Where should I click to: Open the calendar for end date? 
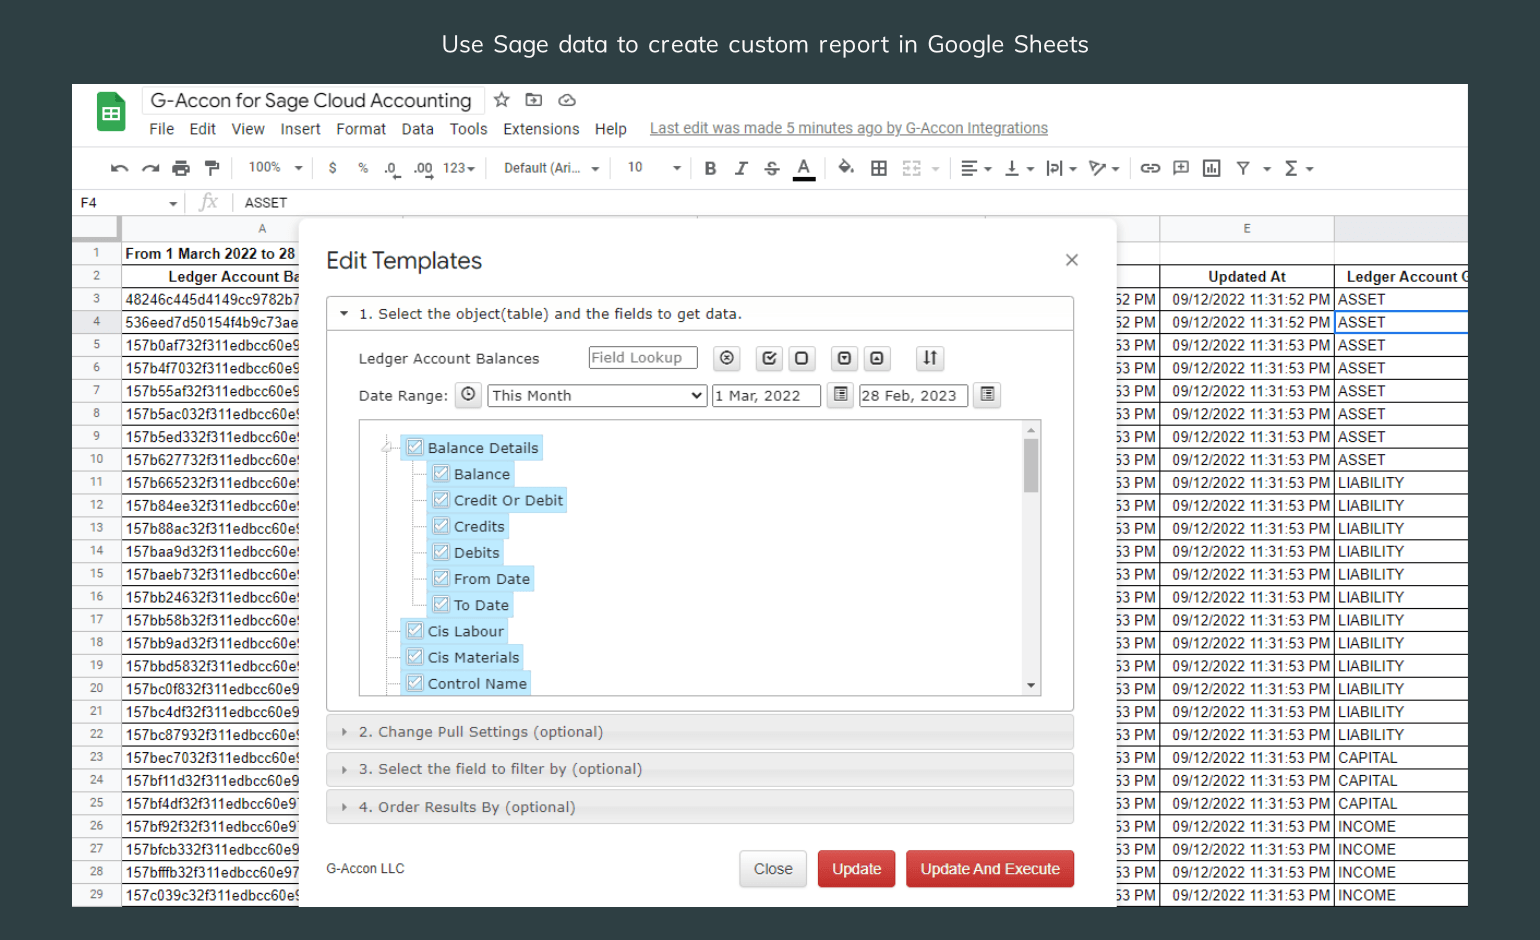pos(987,395)
